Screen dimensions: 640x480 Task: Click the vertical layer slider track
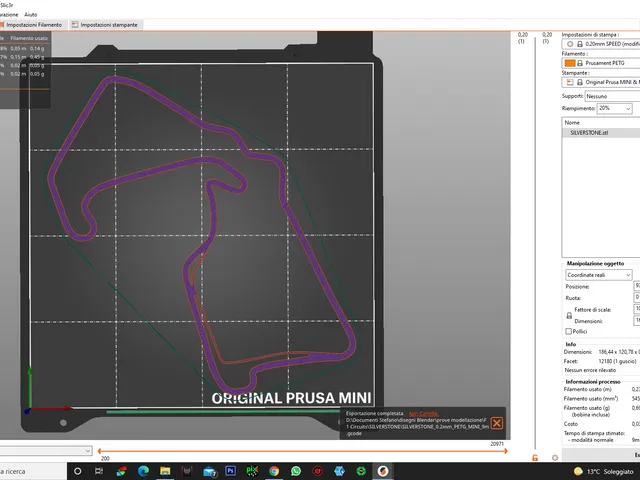[x=535, y=245]
